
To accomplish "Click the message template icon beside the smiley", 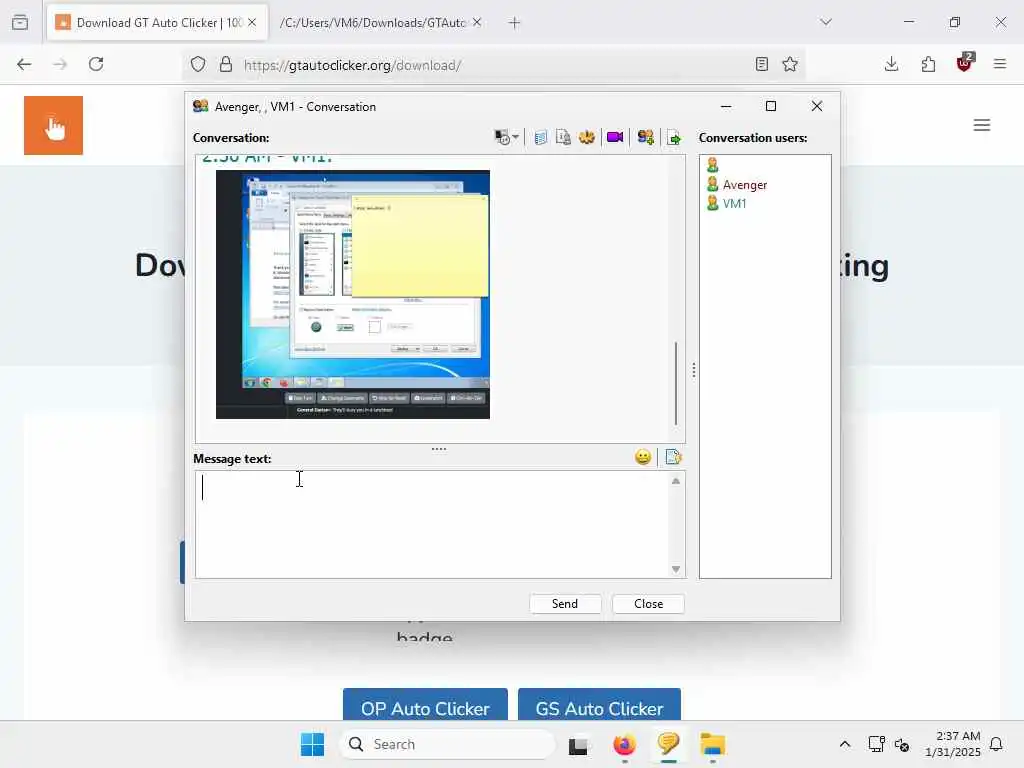I will (x=673, y=457).
